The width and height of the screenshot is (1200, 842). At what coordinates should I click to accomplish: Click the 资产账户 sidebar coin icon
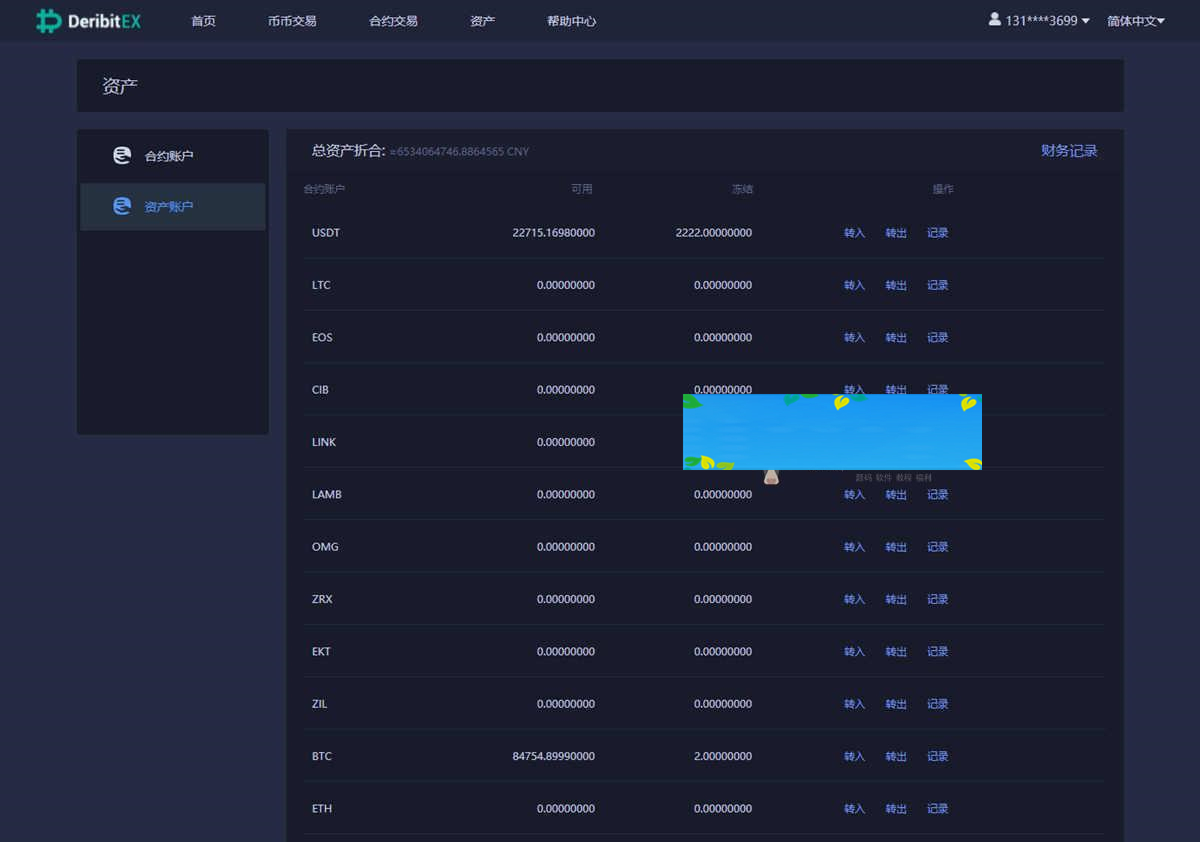point(122,207)
